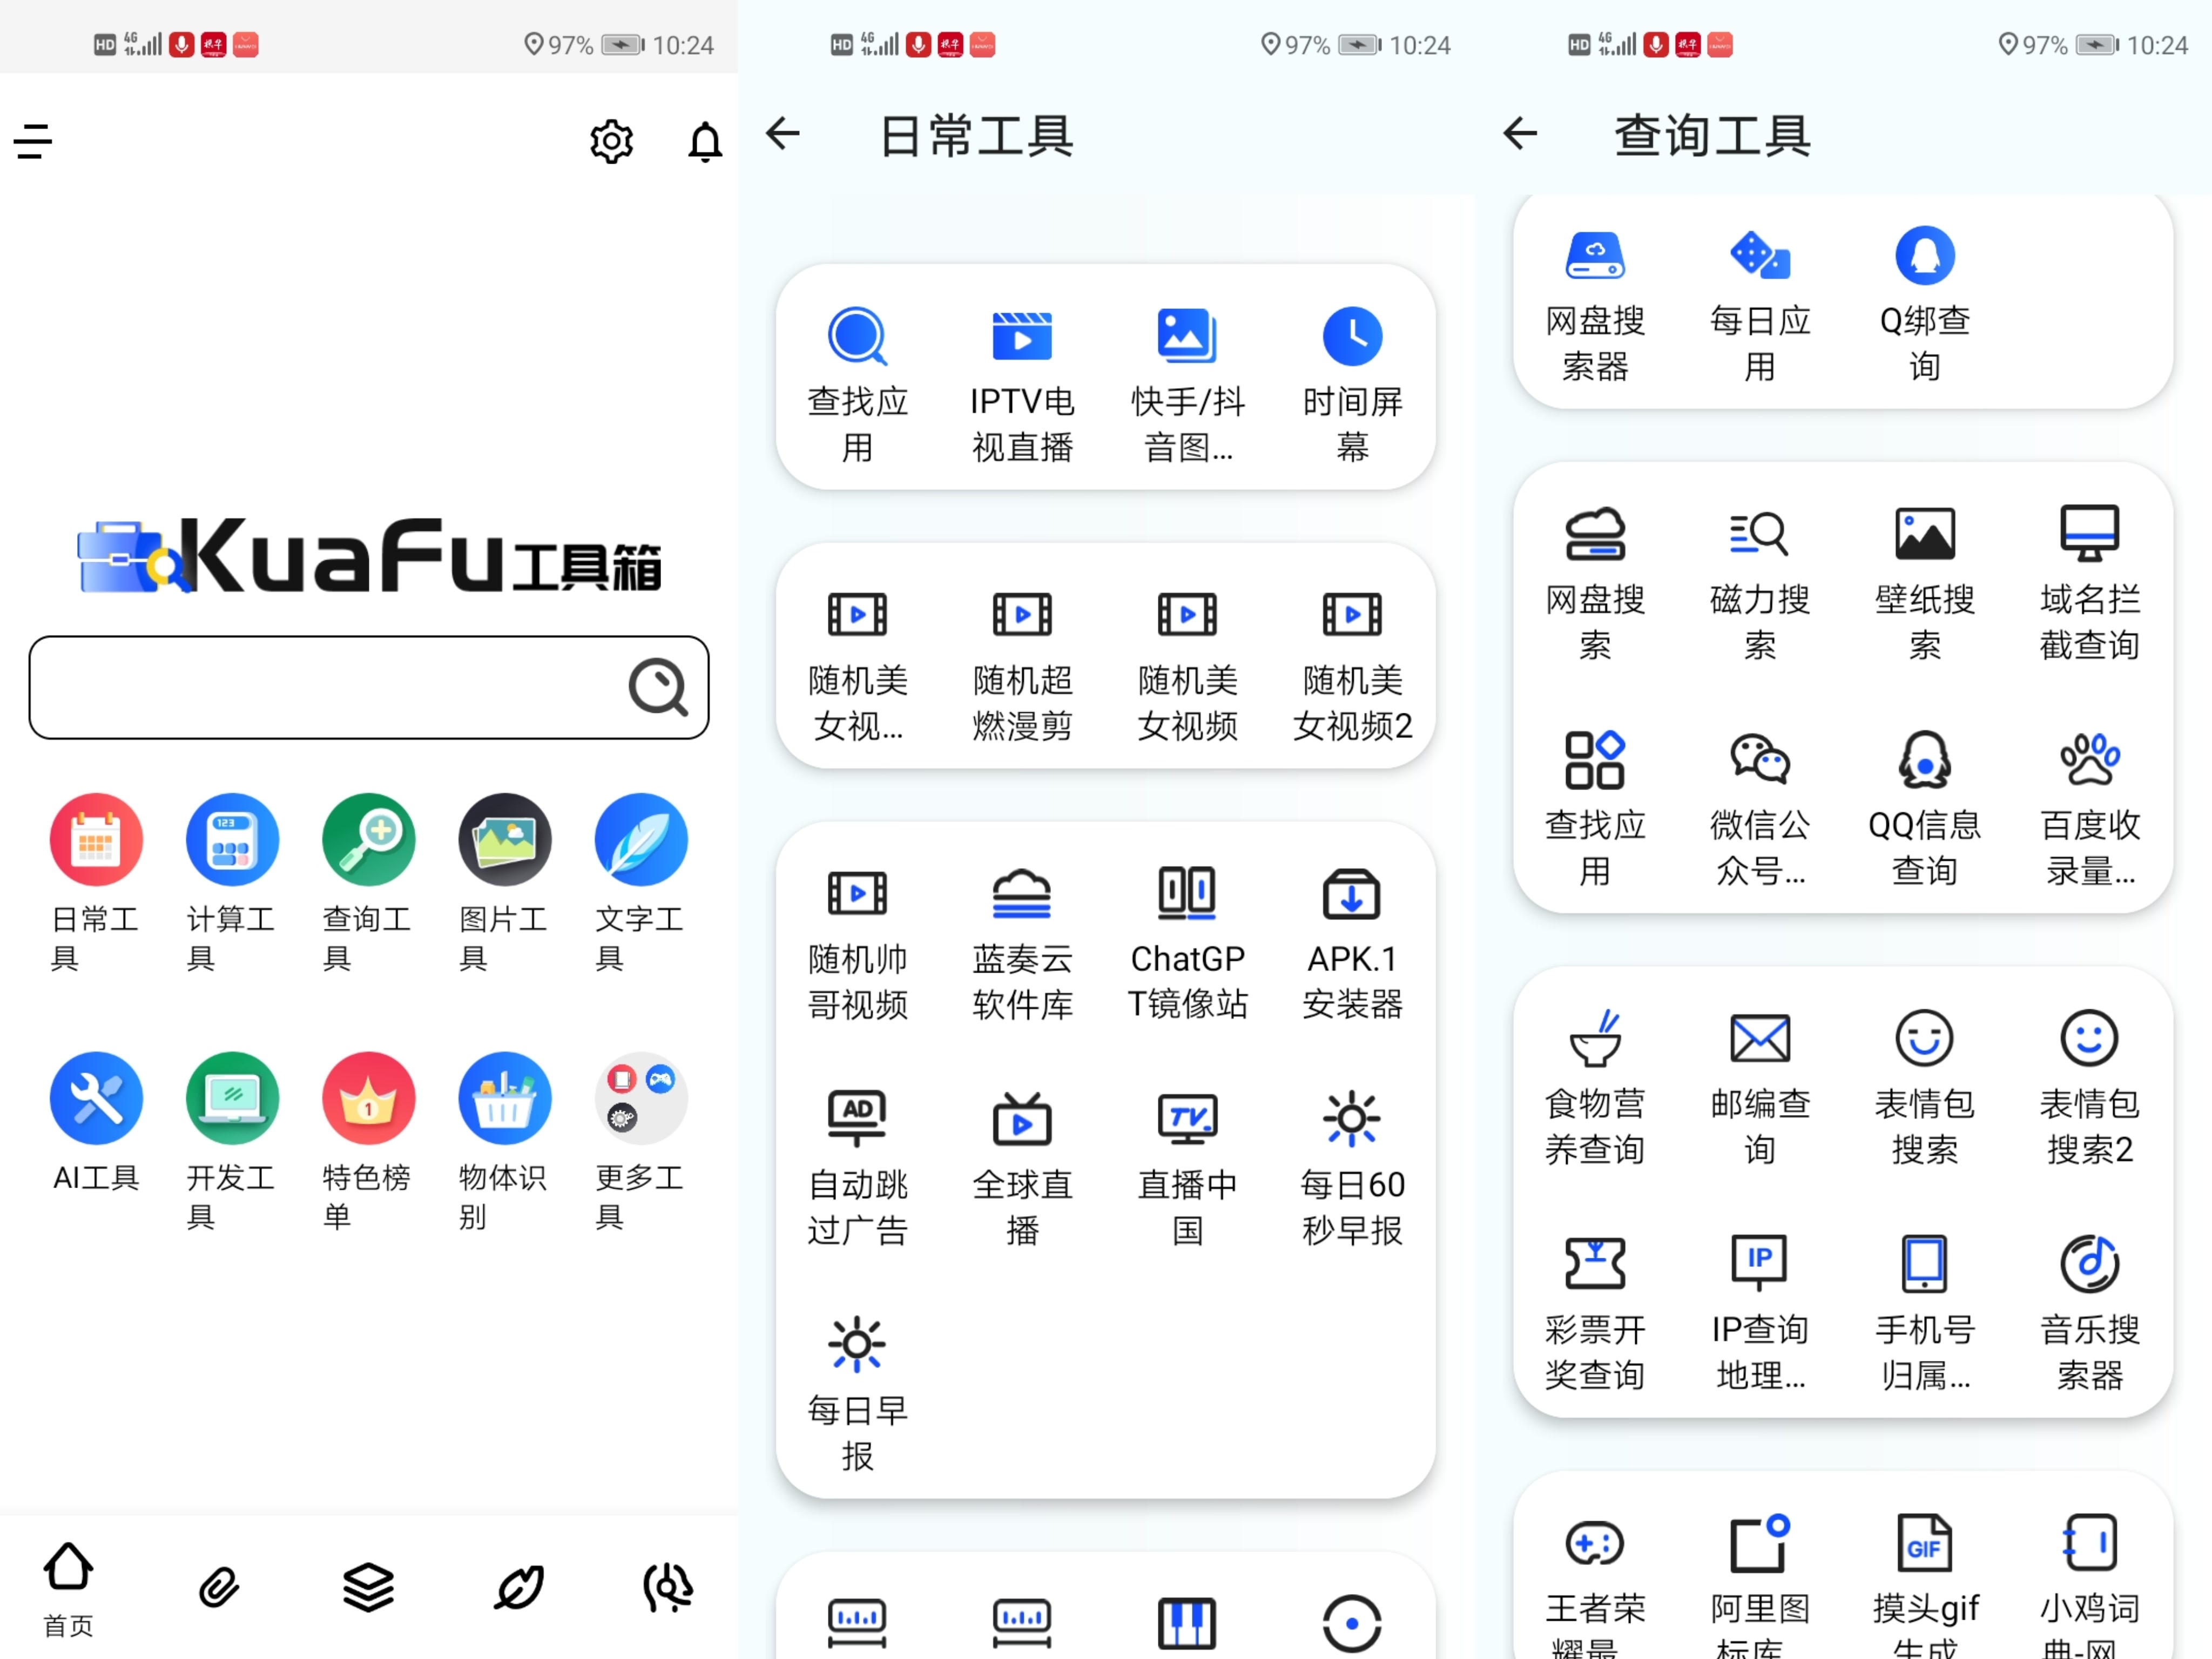Click the search magnifier in search box

[658, 687]
